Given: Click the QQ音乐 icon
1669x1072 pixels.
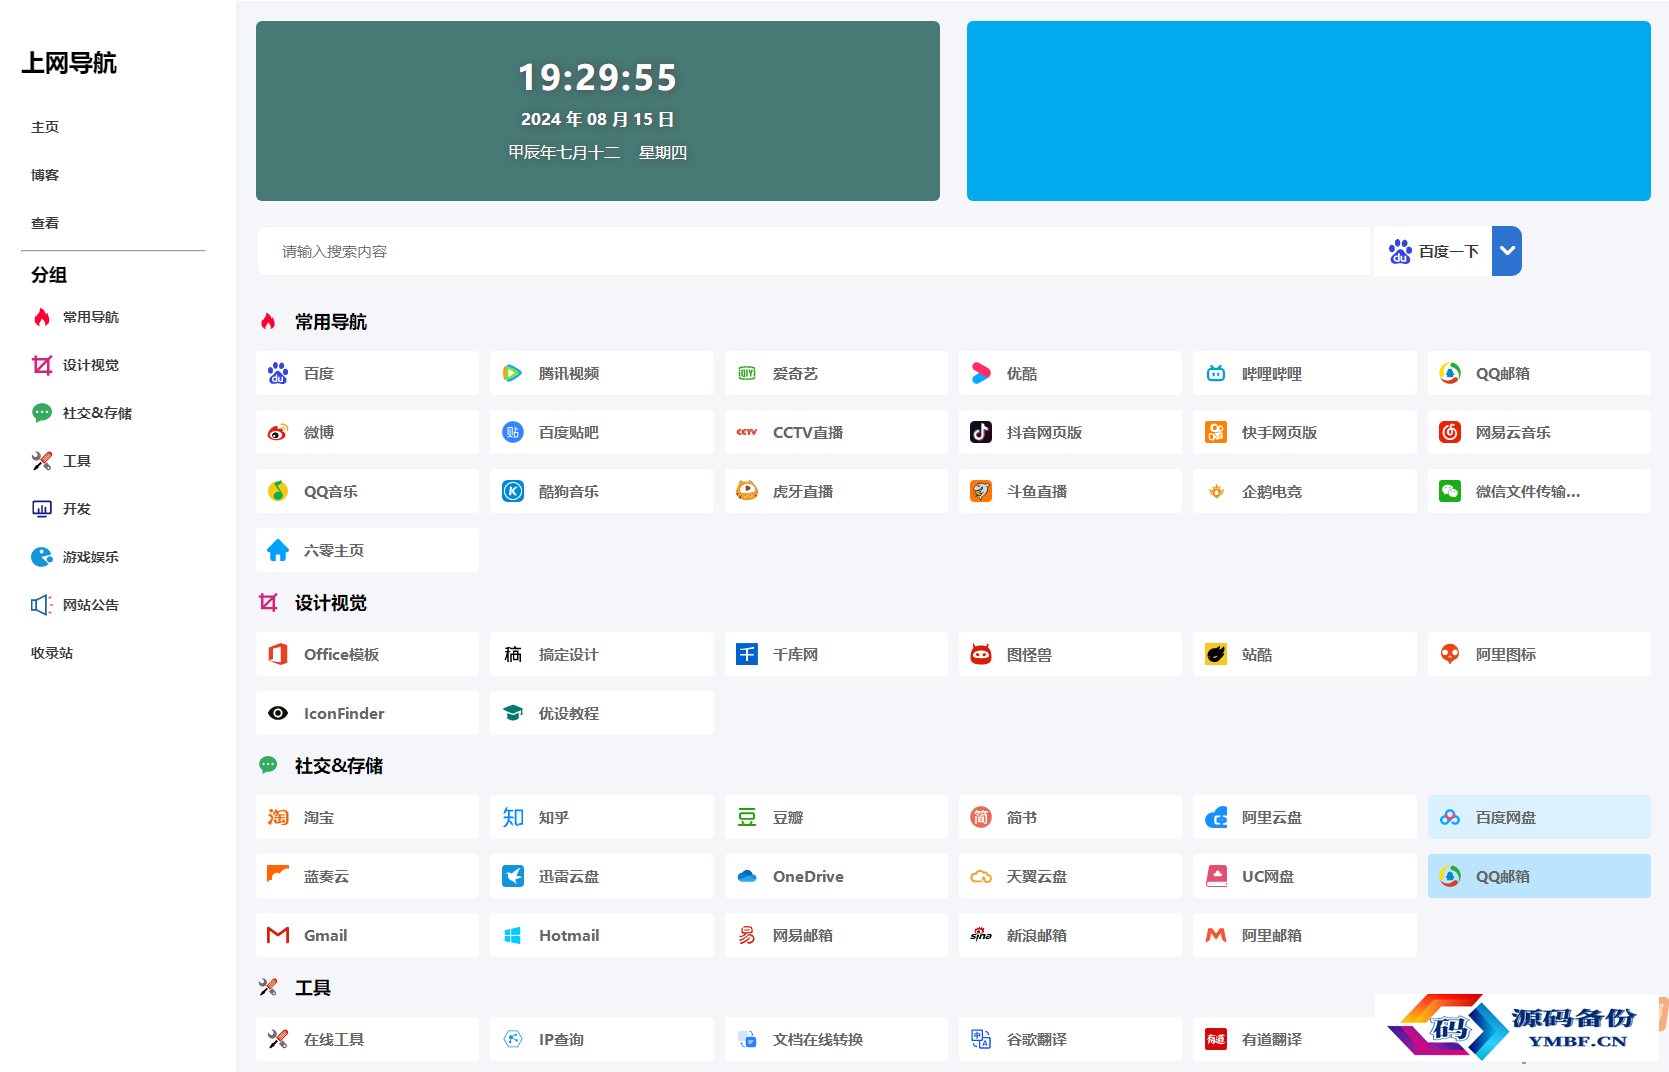Looking at the screenshot, I should point(278,491).
